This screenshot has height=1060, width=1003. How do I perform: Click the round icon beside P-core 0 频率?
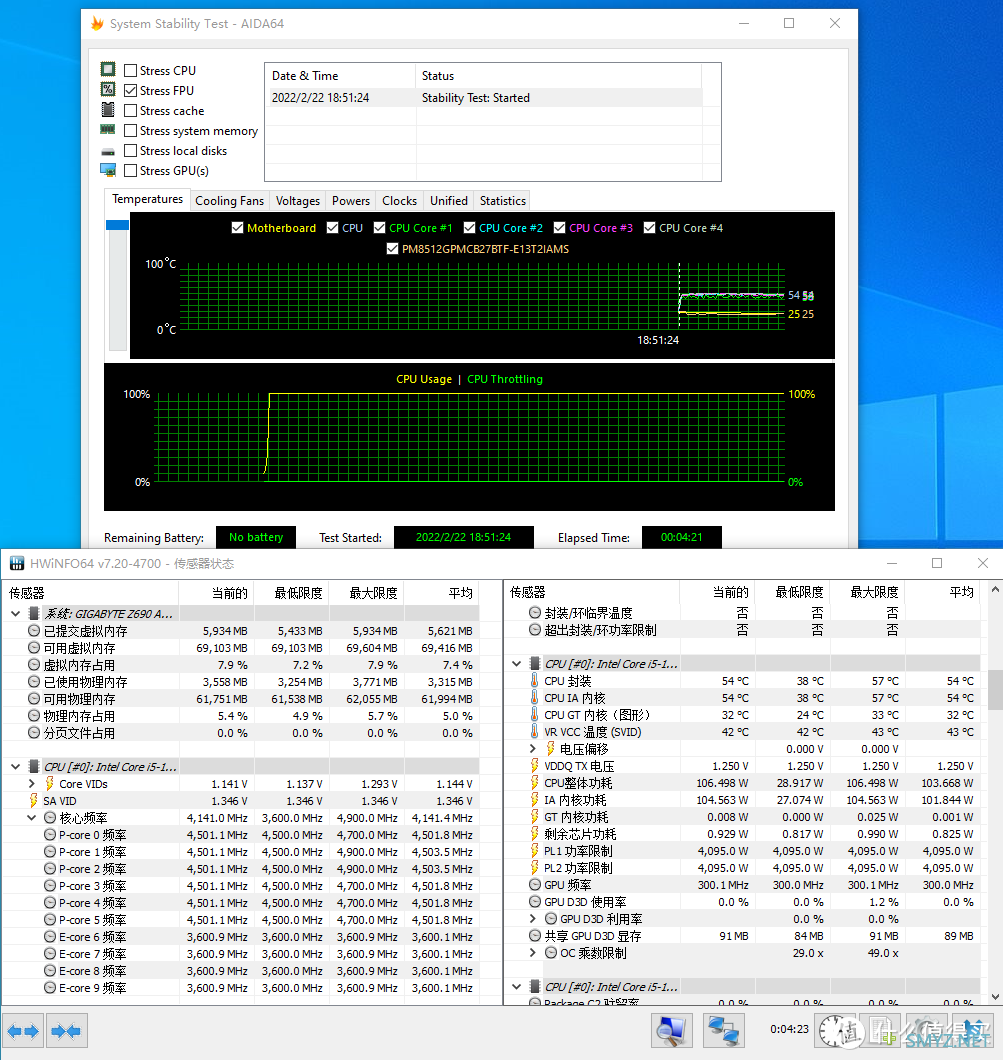[50, 835]
